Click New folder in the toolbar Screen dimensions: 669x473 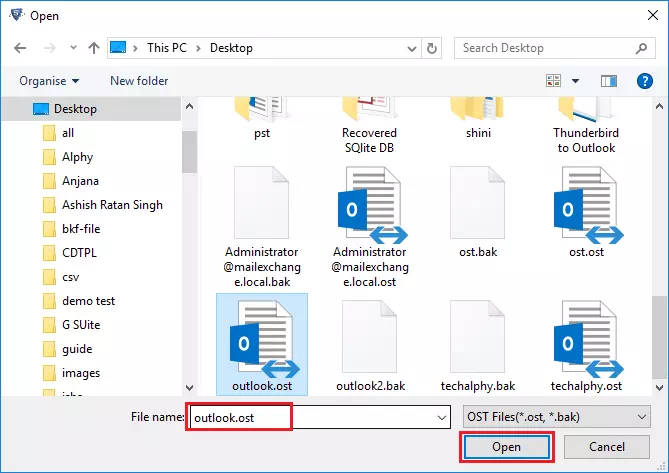click(x=139, y=81)
